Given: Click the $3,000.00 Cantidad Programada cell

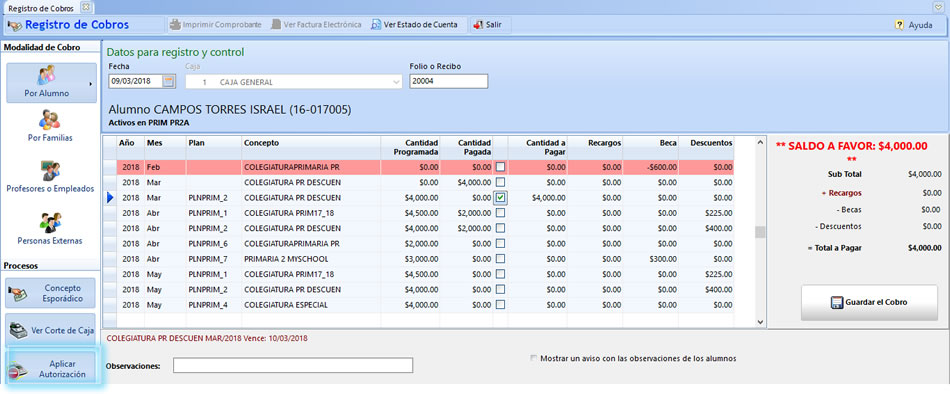Looking at the screenshot, I should [410, 259].
